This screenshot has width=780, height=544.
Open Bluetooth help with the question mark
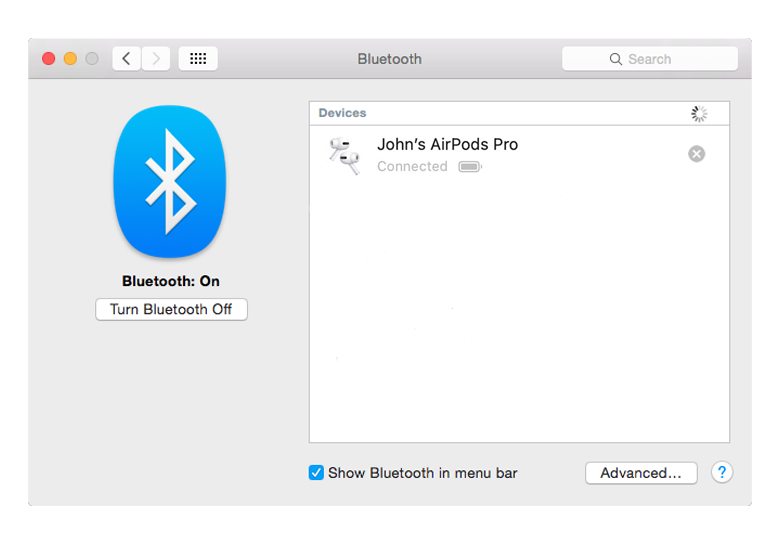click(722, 473)
